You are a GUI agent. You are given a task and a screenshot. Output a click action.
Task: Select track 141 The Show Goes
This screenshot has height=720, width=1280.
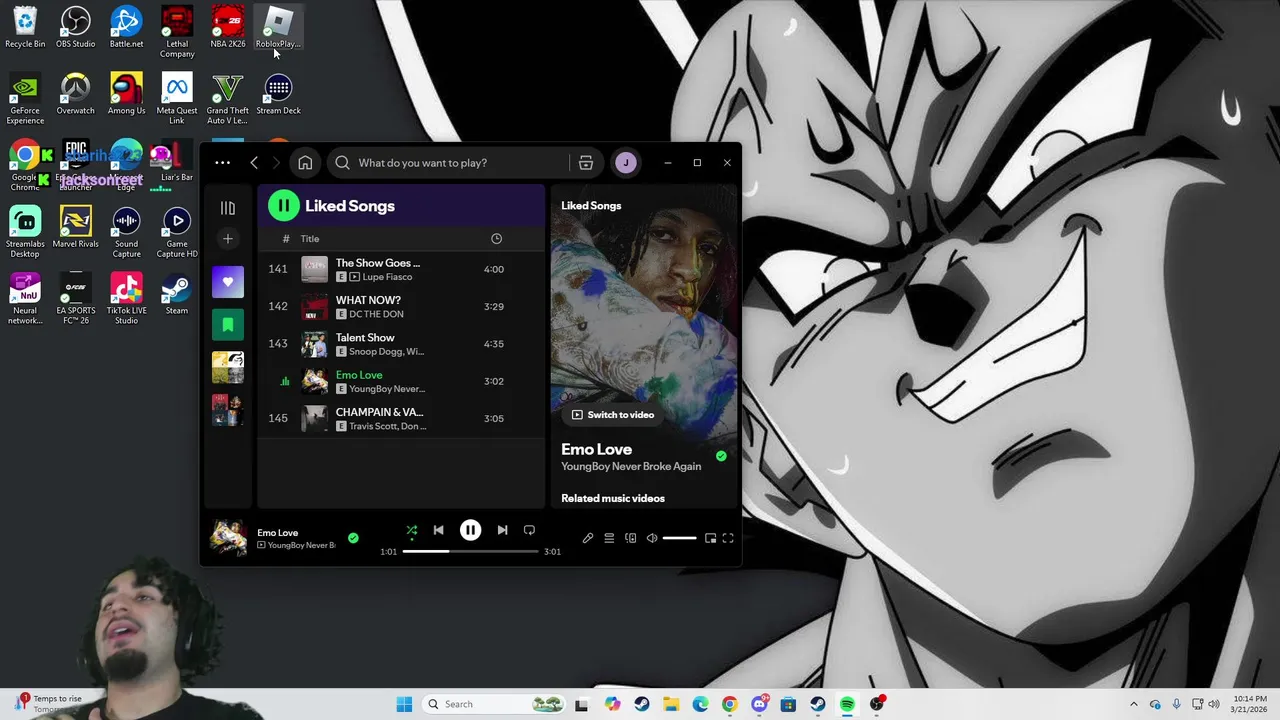pyautogui.click(x=400, y=269)
